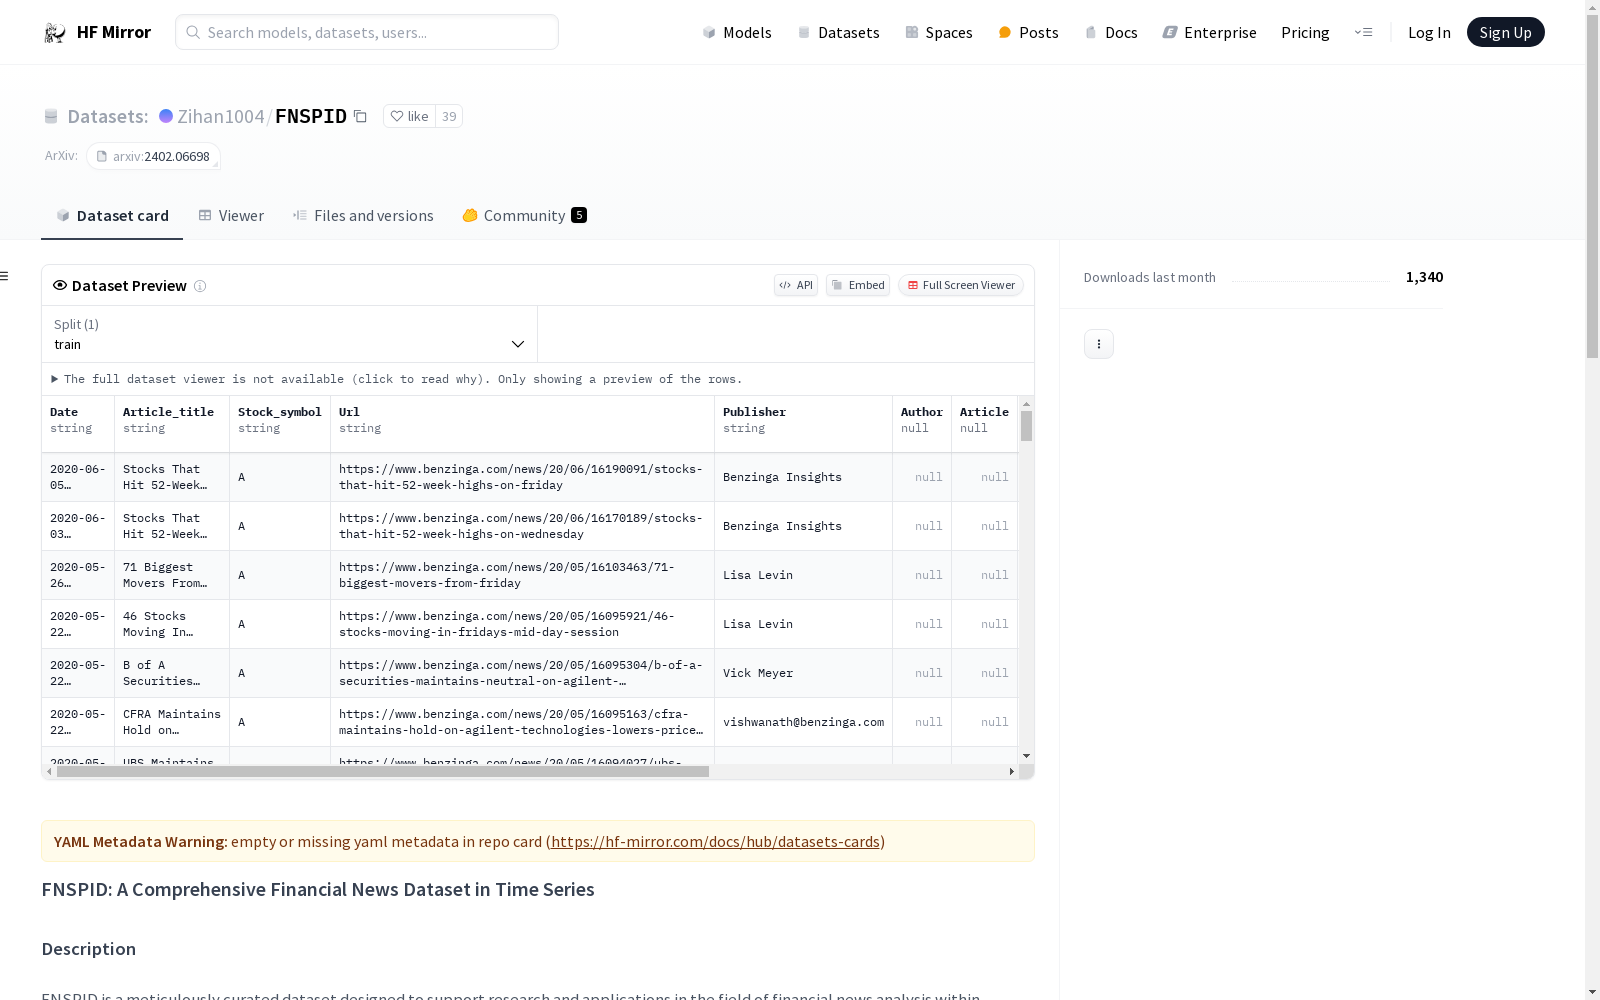Viewport: 1600px width, 1000px height.
Task: Open the Community tab
Action: click(524, 216)
